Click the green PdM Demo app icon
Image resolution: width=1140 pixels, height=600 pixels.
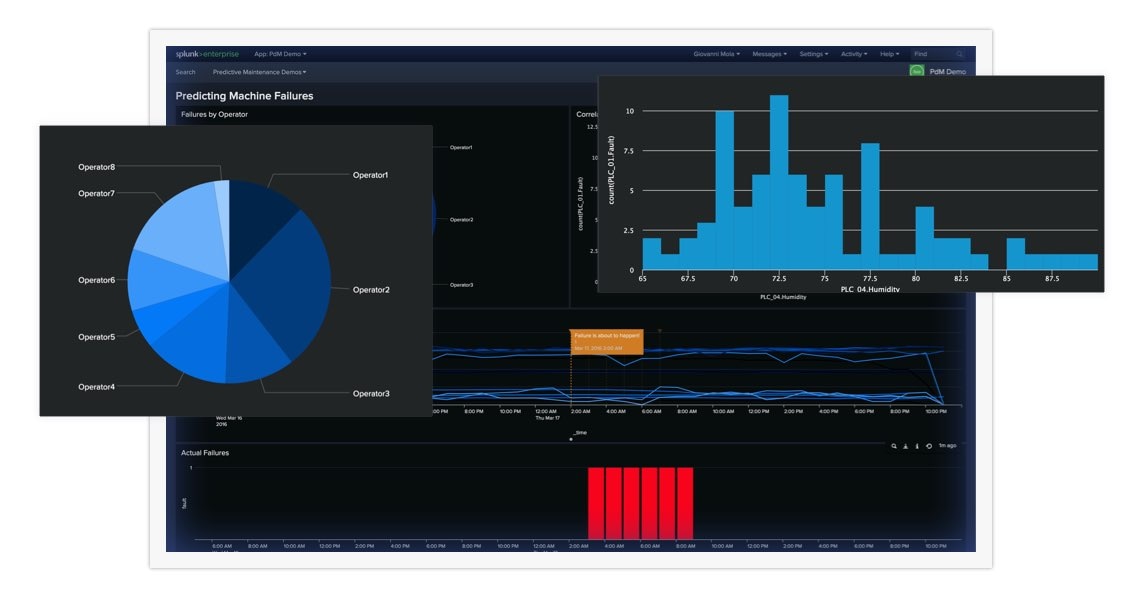[x=916, y=71]
